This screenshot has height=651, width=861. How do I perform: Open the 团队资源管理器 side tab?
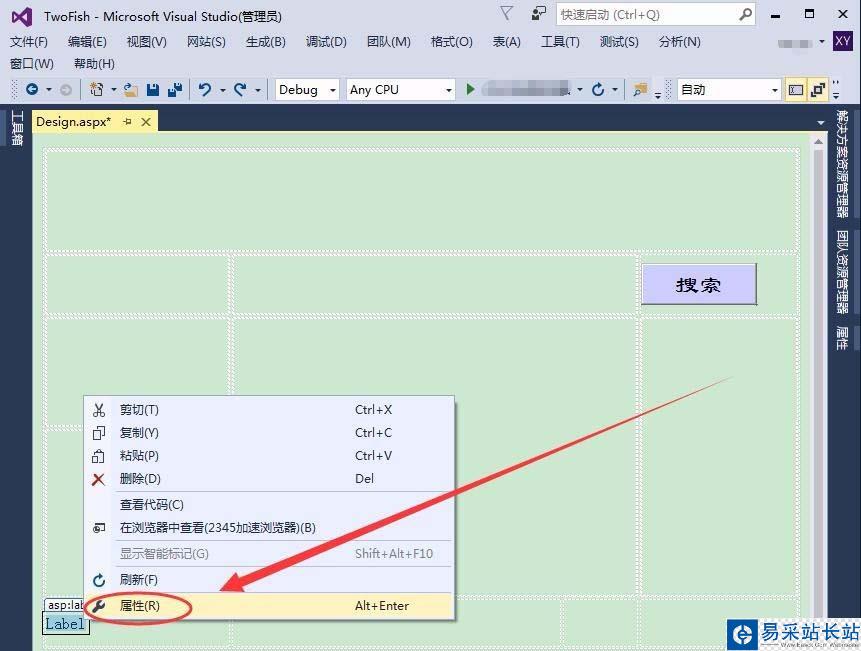842,272
